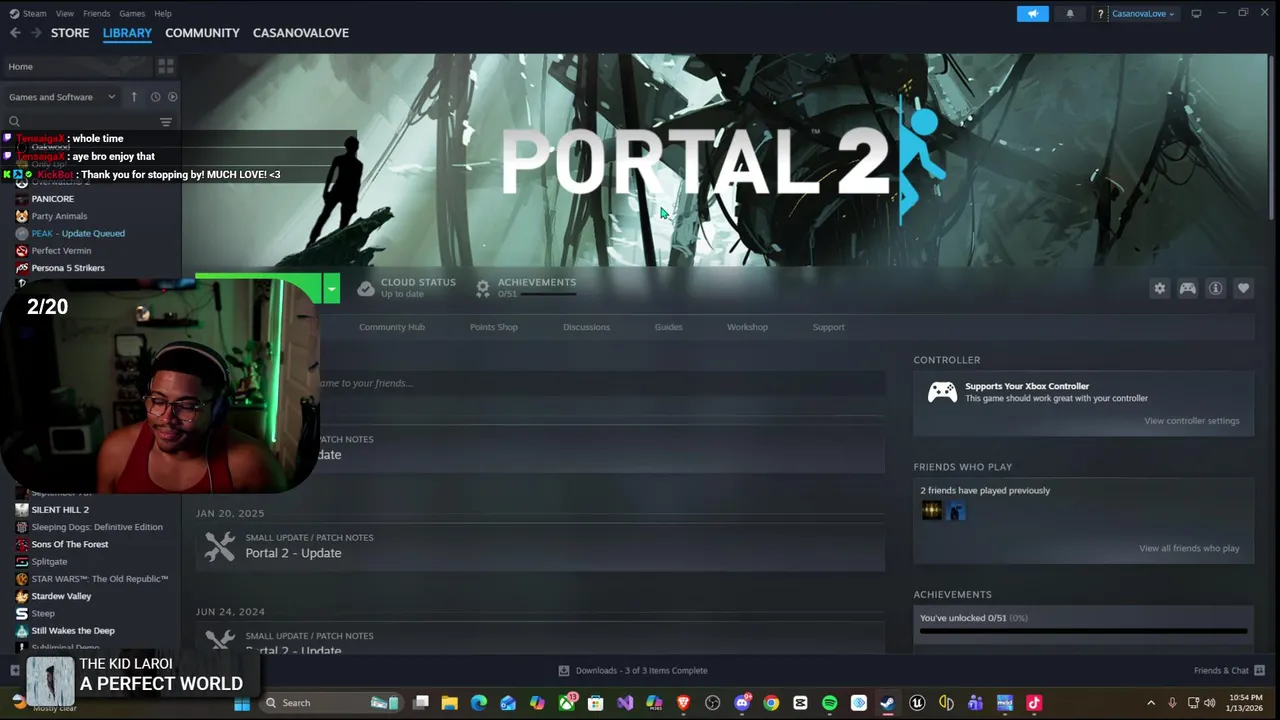1280x720 pixels.
Task: Click the blue megaphone announcements button
Action: tap(1033, 14)
